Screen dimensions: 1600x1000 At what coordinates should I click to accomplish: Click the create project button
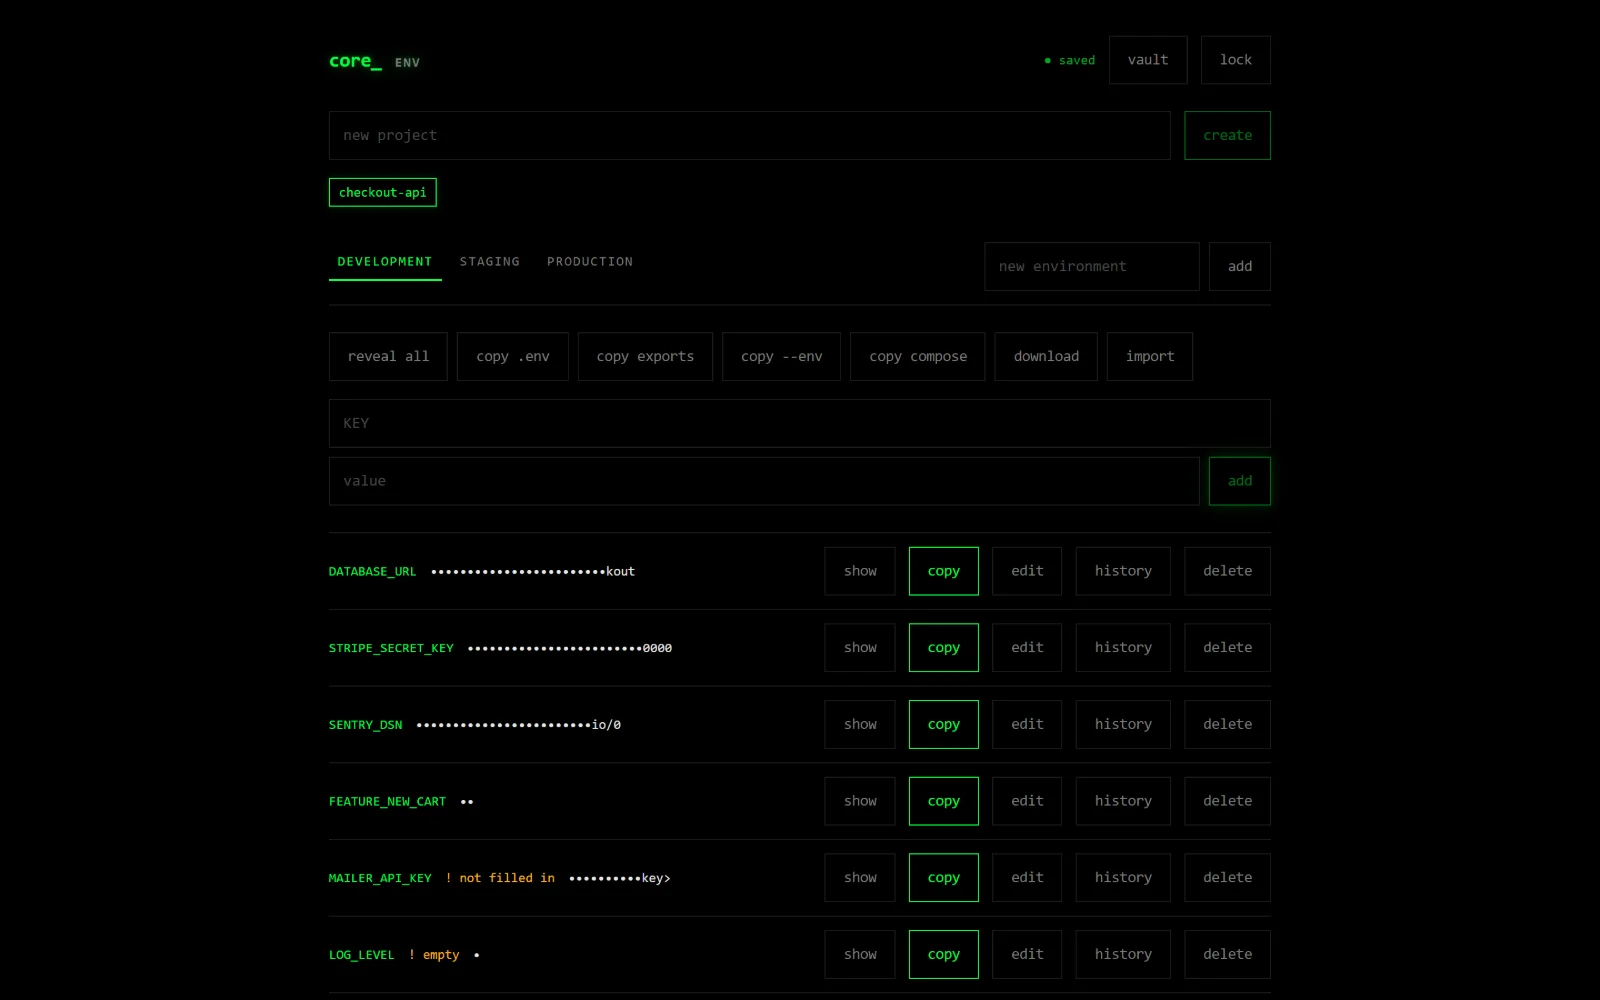1227,135
